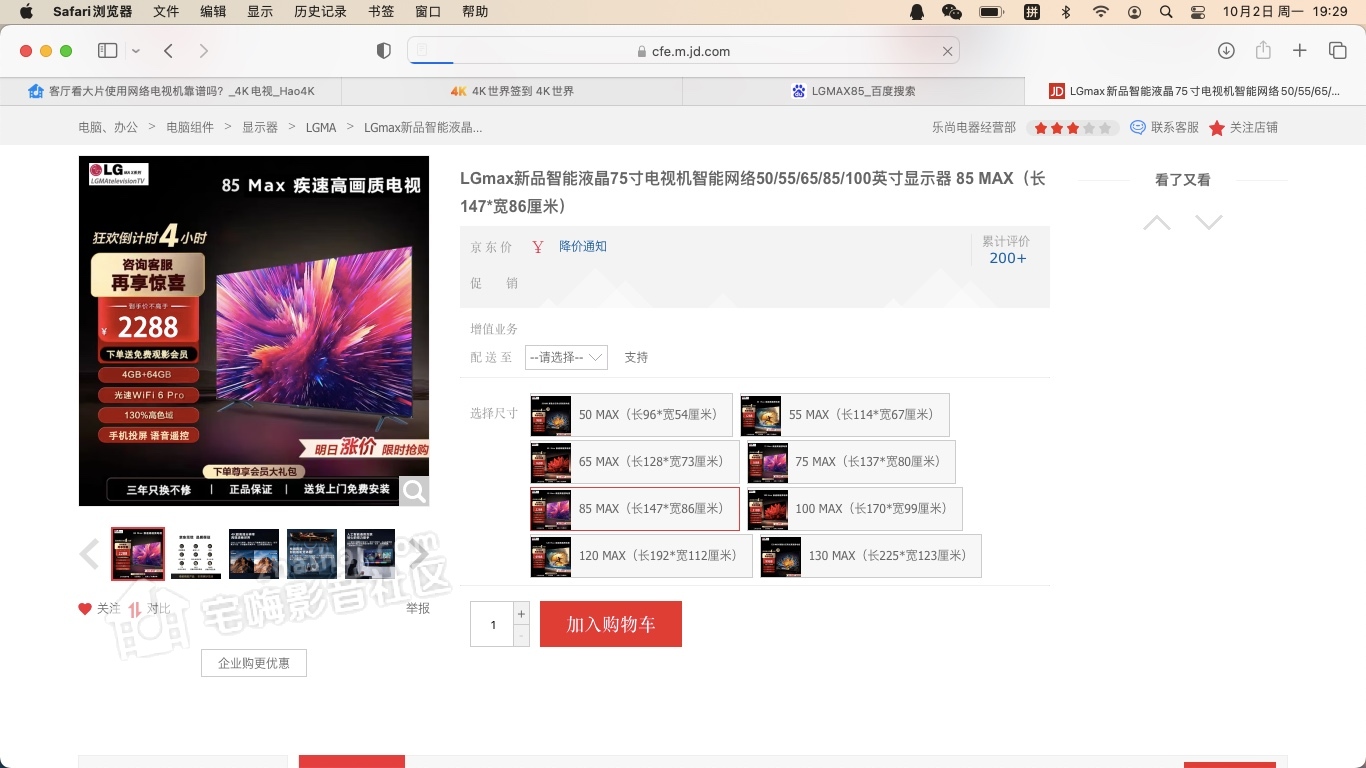The width and height of the screenshot is (1366, 768).
Task: Report the listing via 举报
Action: point(418,608)
